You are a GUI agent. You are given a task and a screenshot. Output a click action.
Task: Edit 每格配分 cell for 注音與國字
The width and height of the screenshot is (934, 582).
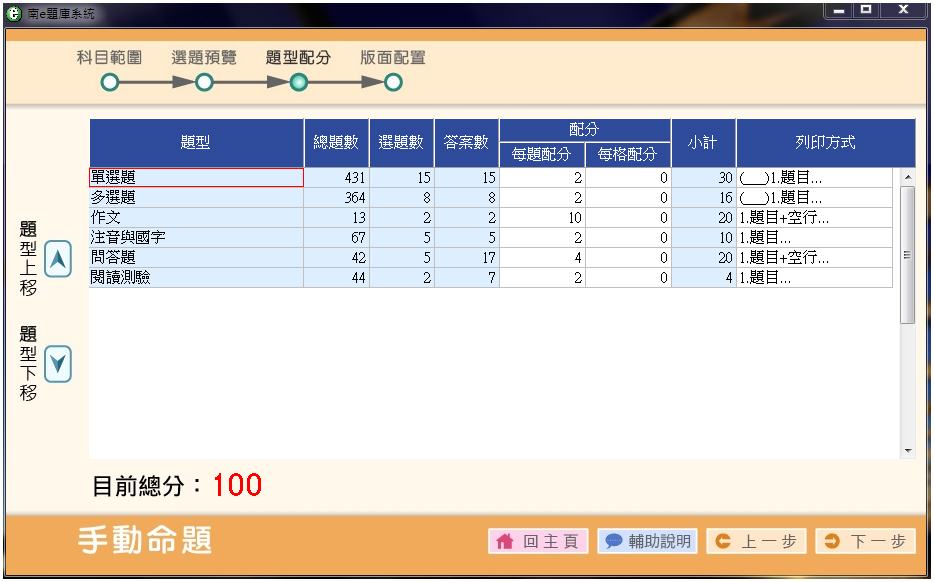[x=627, y=238]
